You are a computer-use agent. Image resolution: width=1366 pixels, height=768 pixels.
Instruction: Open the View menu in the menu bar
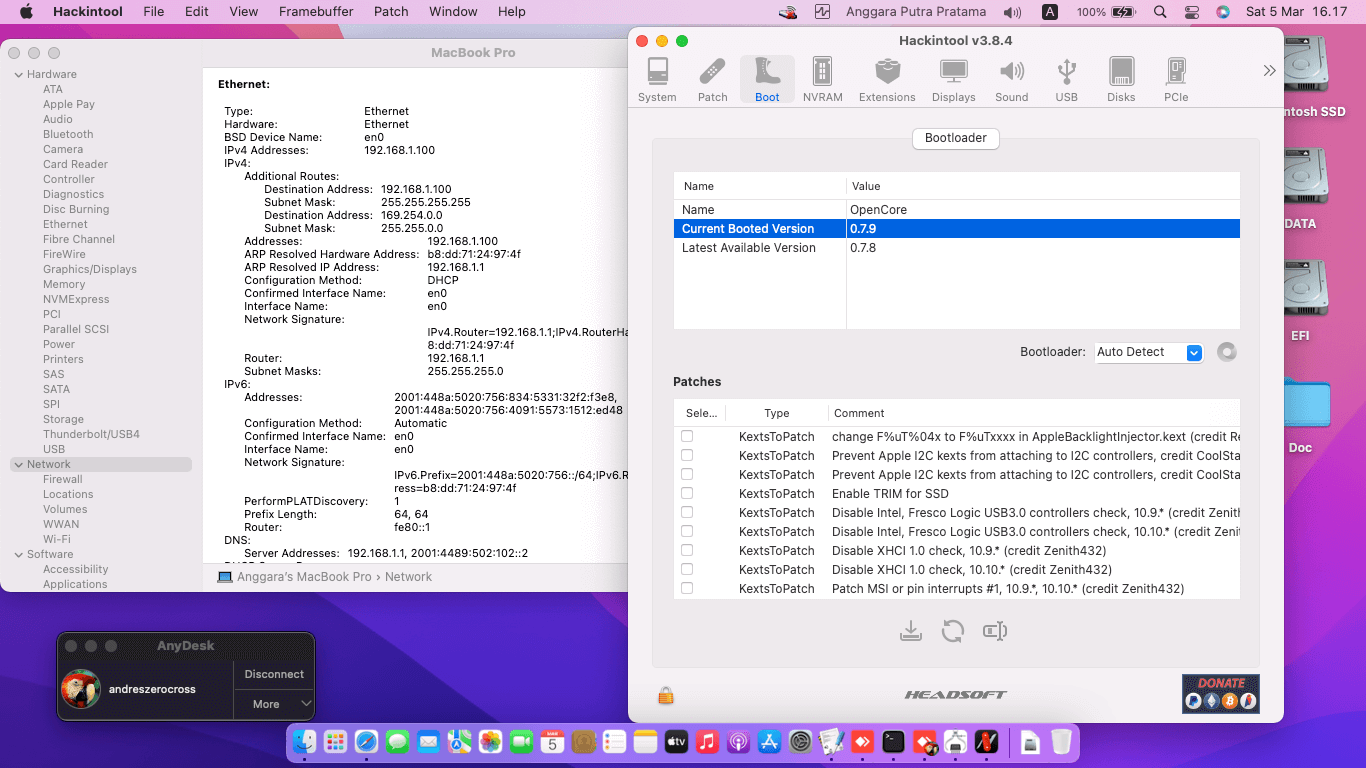(243, 12)
